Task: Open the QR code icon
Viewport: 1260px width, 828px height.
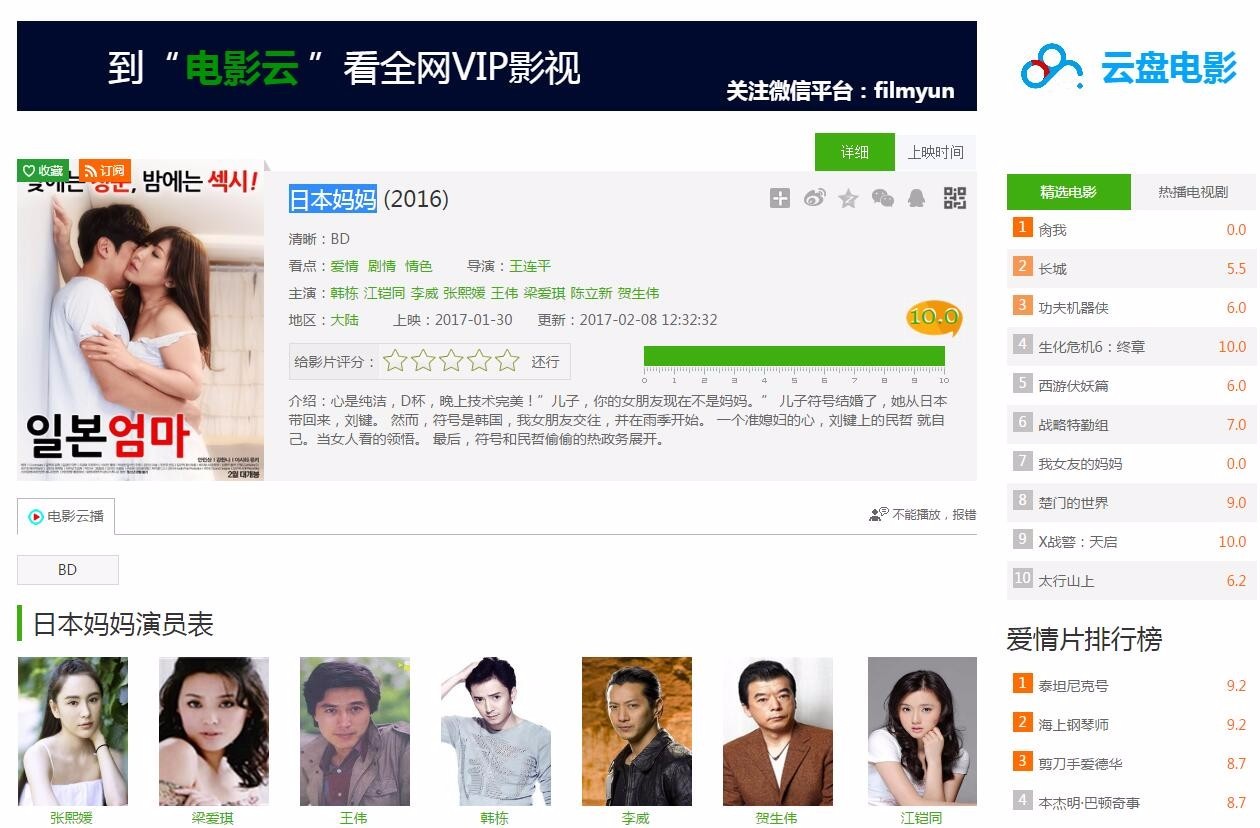Action: pyautogui.click(x=955, y=198)
